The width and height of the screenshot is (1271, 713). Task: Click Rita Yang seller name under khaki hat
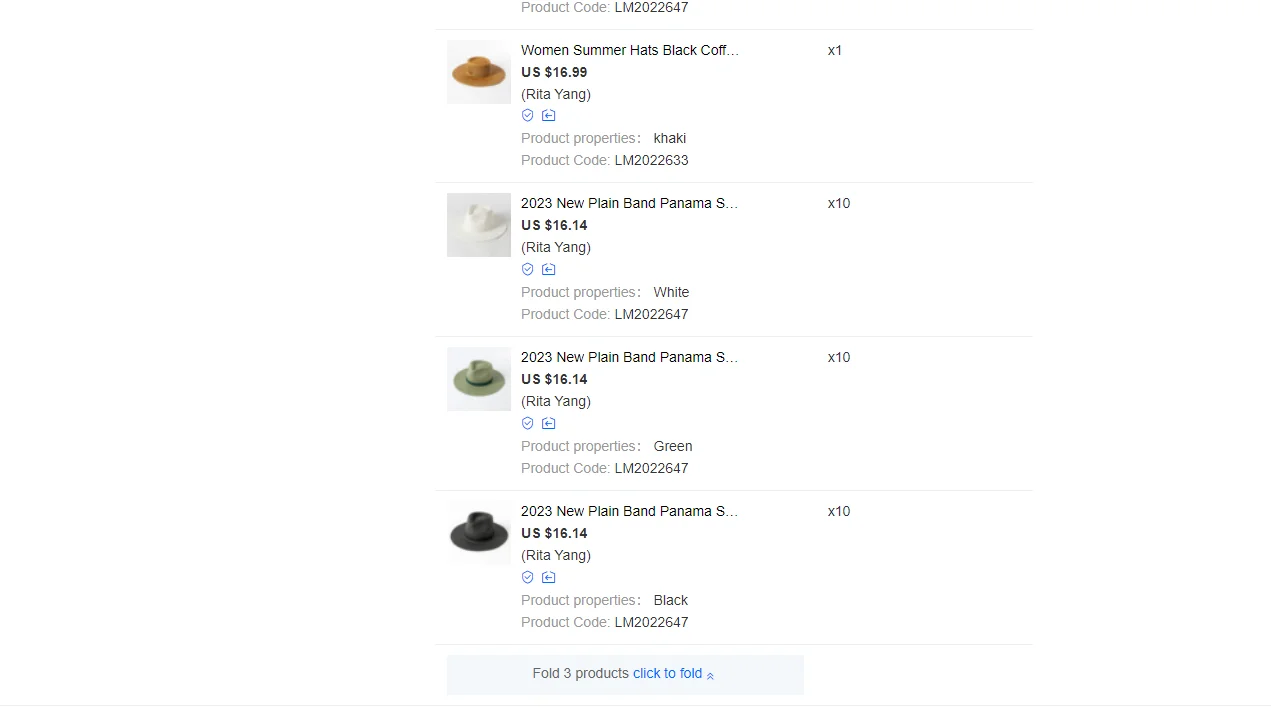(556, 94)
